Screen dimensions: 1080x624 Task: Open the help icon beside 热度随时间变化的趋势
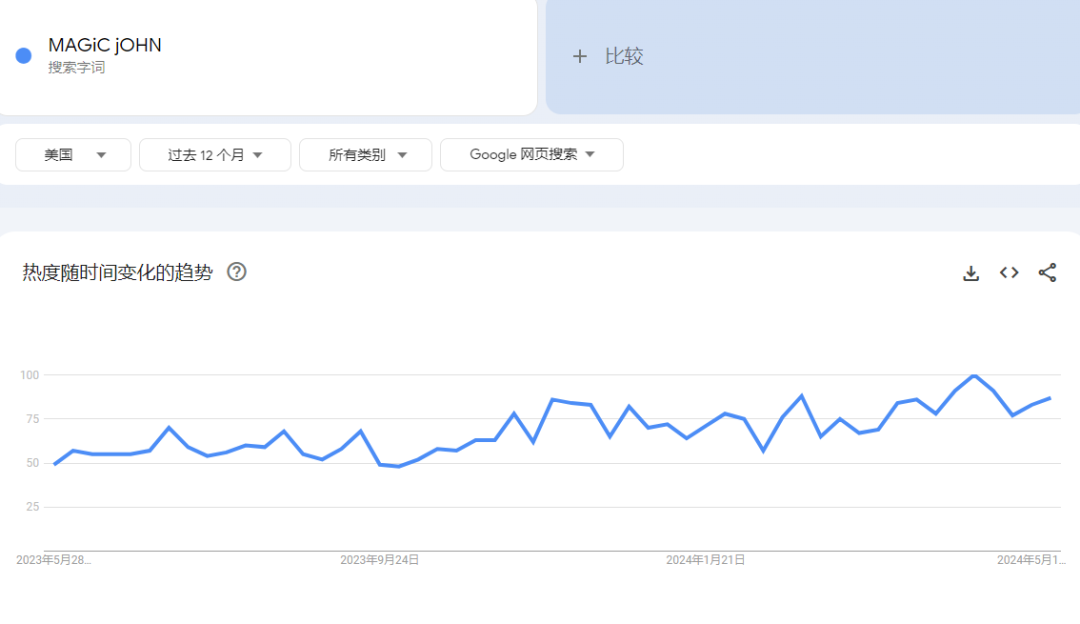tap(237, 272)
